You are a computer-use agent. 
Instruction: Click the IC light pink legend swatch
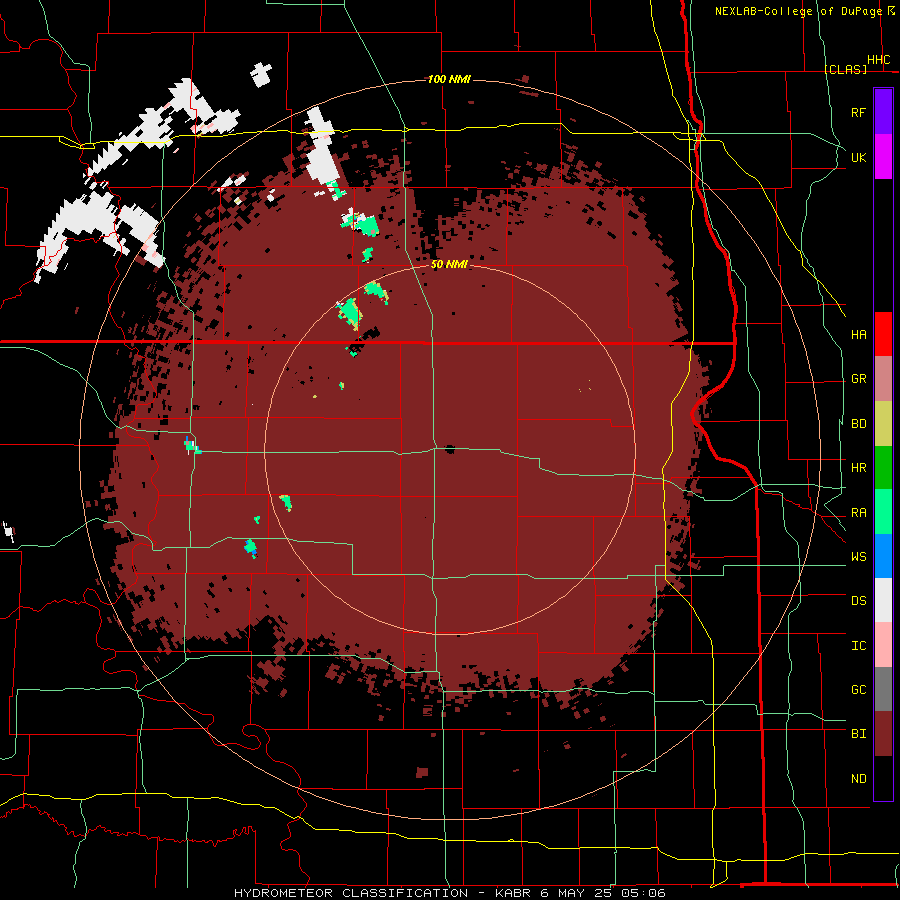point(883,645)
